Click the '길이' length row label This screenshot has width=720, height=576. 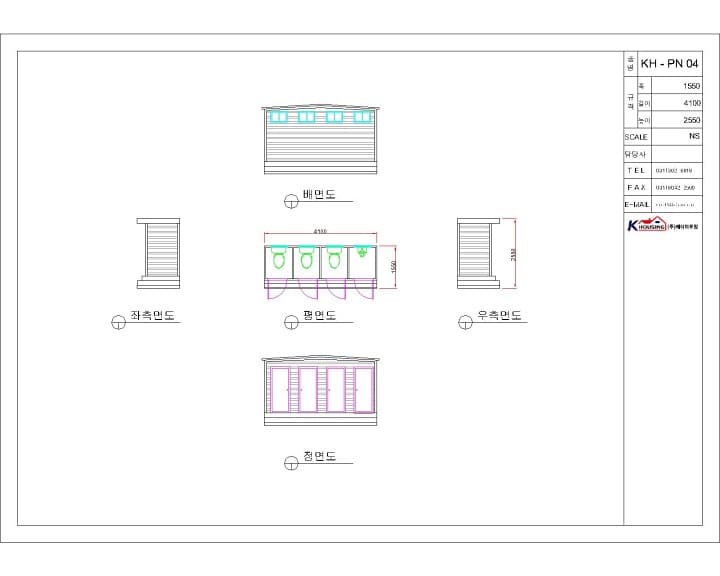pyautogui.click(x=644, y=103)
